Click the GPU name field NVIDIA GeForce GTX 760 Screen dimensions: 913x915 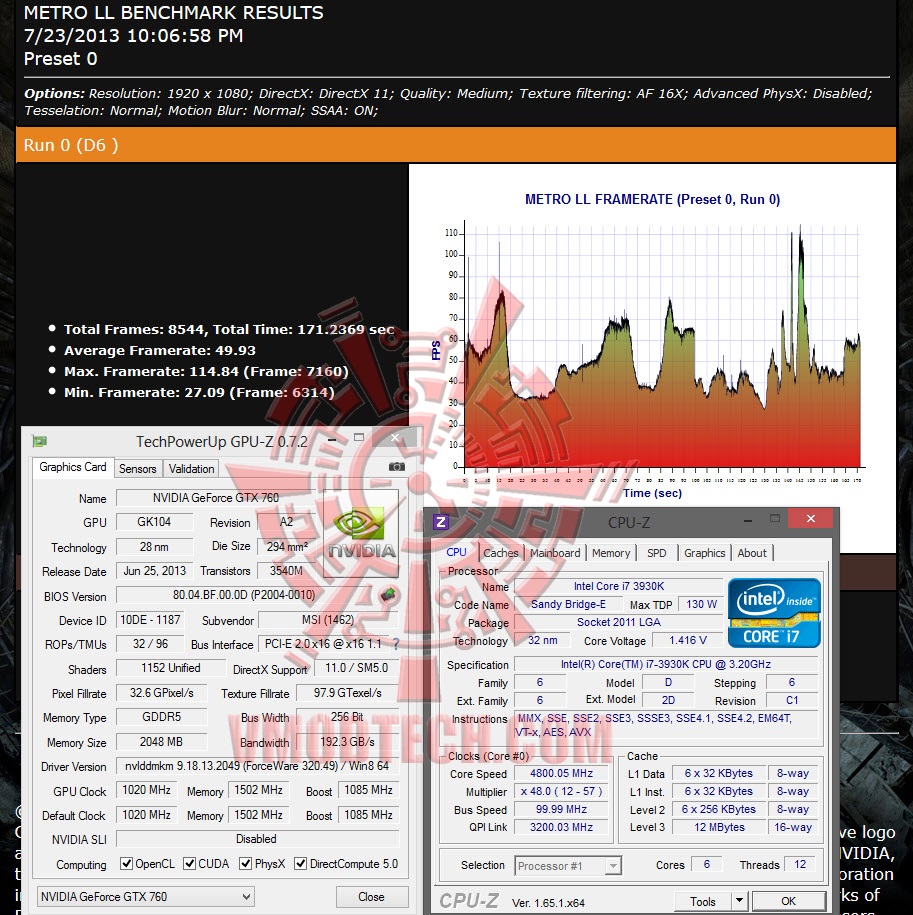216,498
